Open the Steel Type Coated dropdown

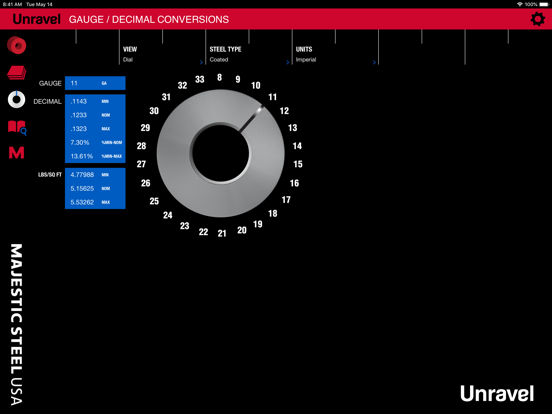click(249, 55)
